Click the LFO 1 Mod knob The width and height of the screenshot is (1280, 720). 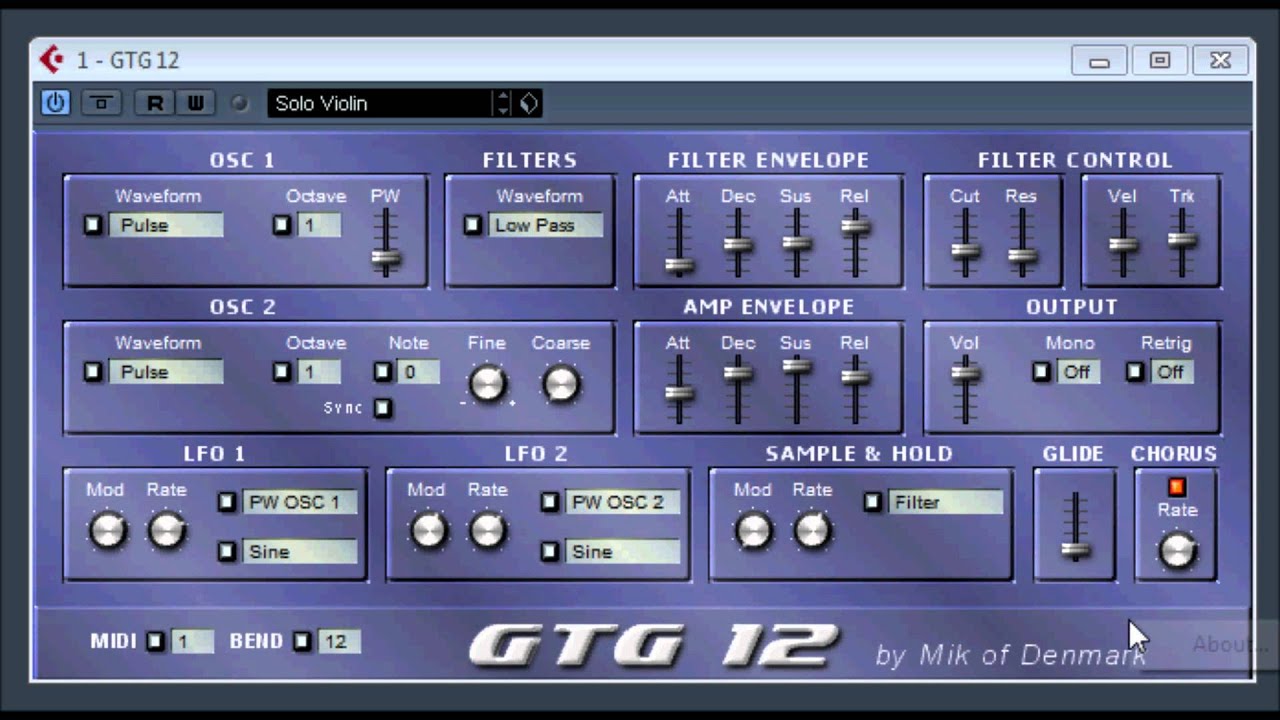[108, 531]
